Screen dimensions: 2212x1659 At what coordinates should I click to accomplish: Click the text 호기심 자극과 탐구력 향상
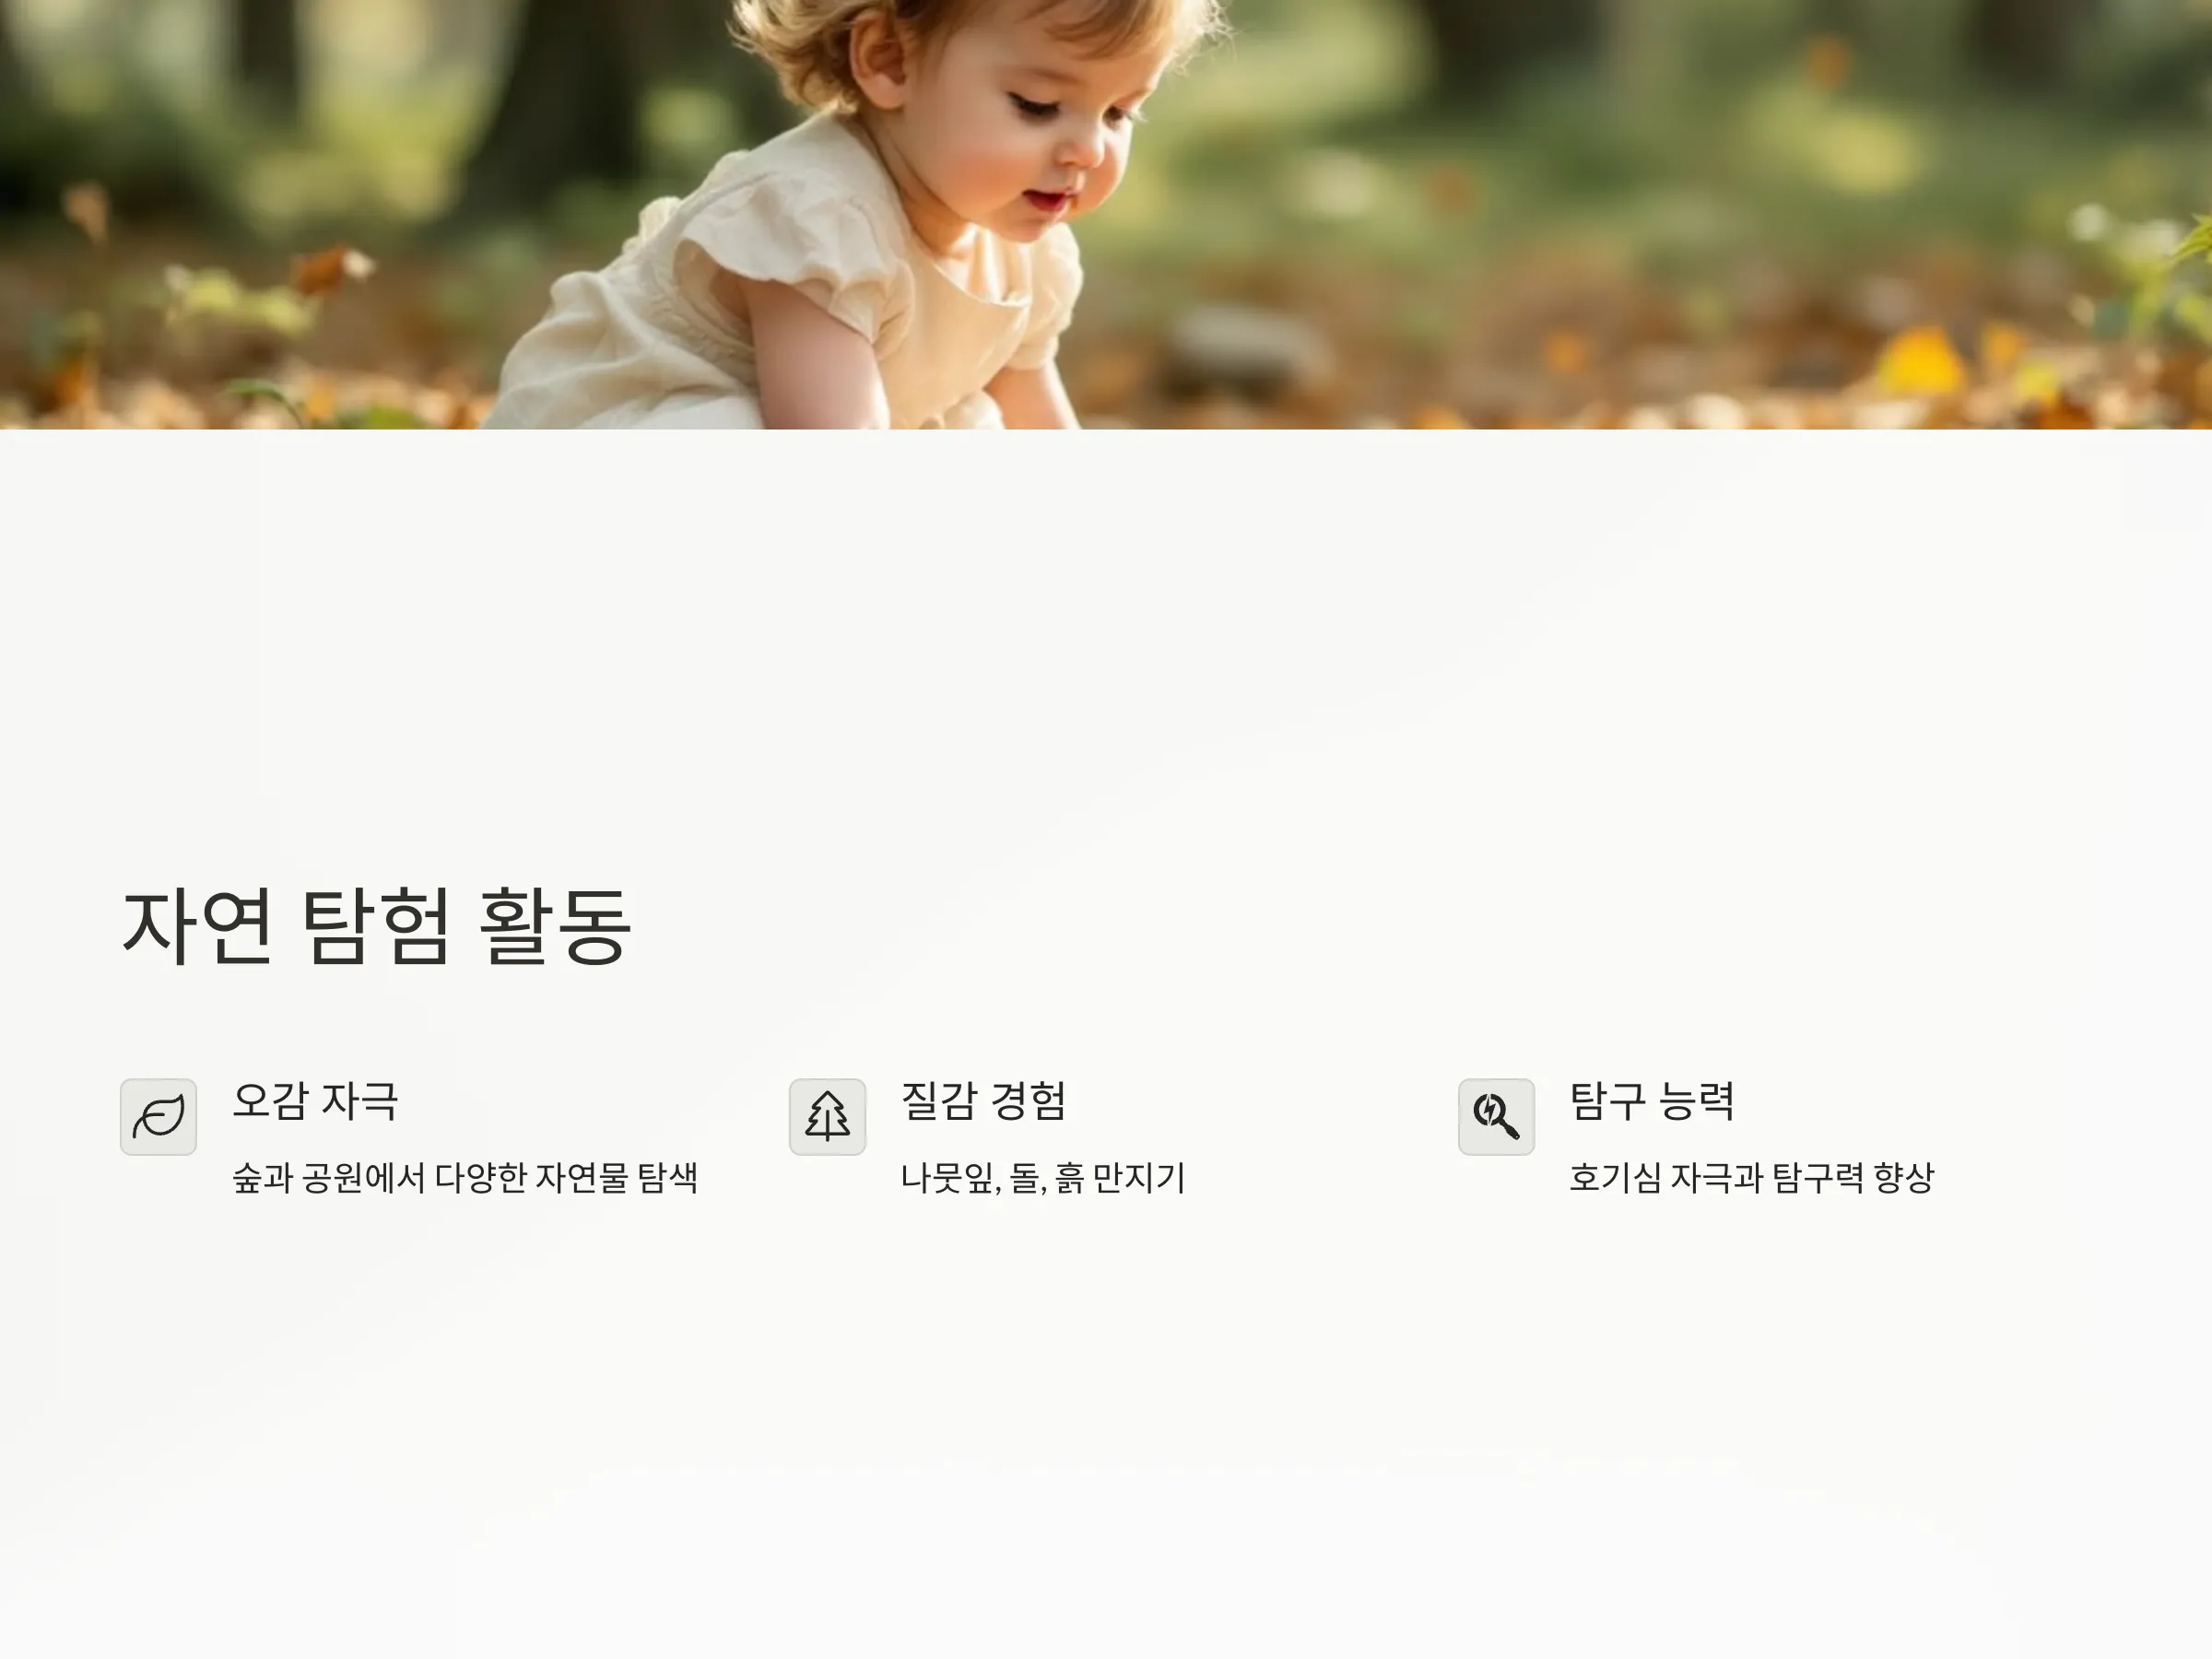point(1752,1177)
